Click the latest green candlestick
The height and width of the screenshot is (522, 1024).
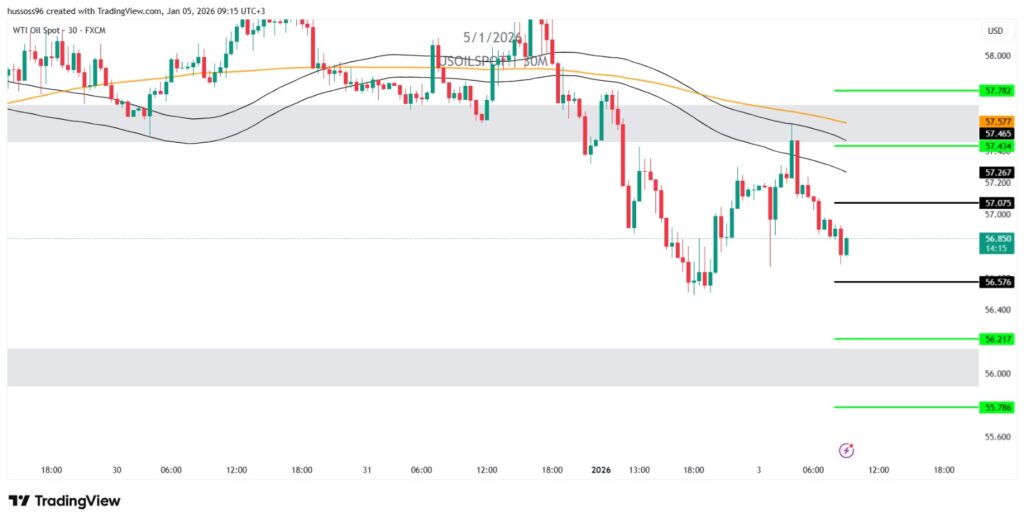847,246
